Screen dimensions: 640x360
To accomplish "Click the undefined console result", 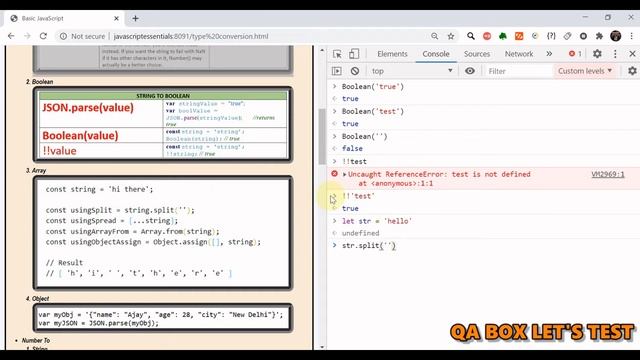I will (x=360, y=233).
